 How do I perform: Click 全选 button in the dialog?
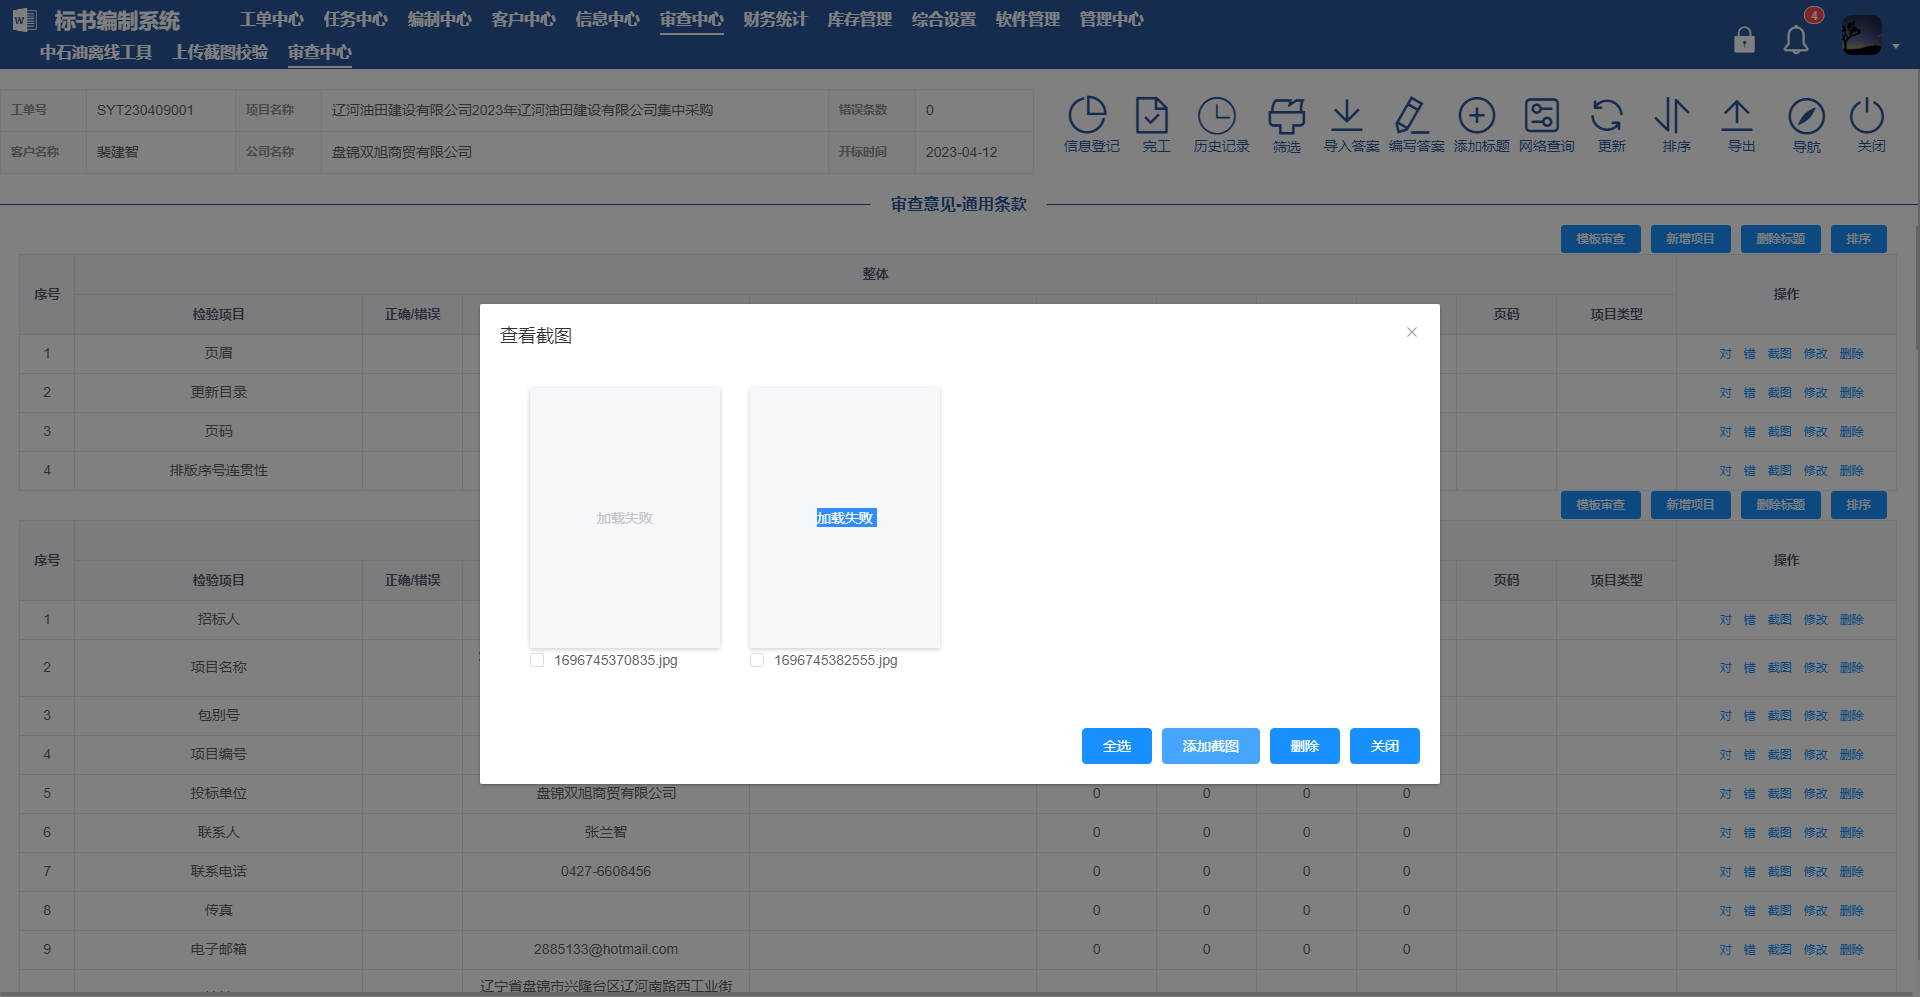[1117, 746]
